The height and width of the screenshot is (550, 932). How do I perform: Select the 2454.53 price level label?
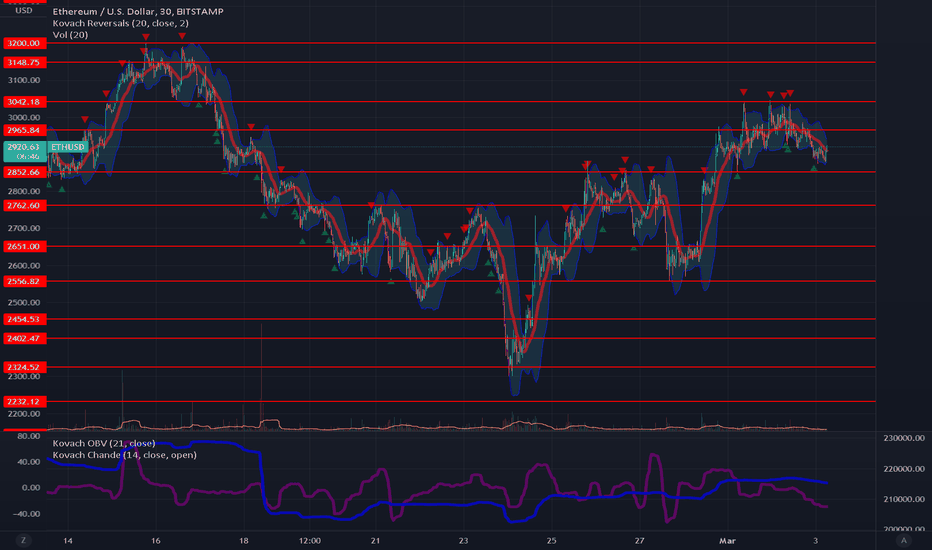(x=24, y=319)
